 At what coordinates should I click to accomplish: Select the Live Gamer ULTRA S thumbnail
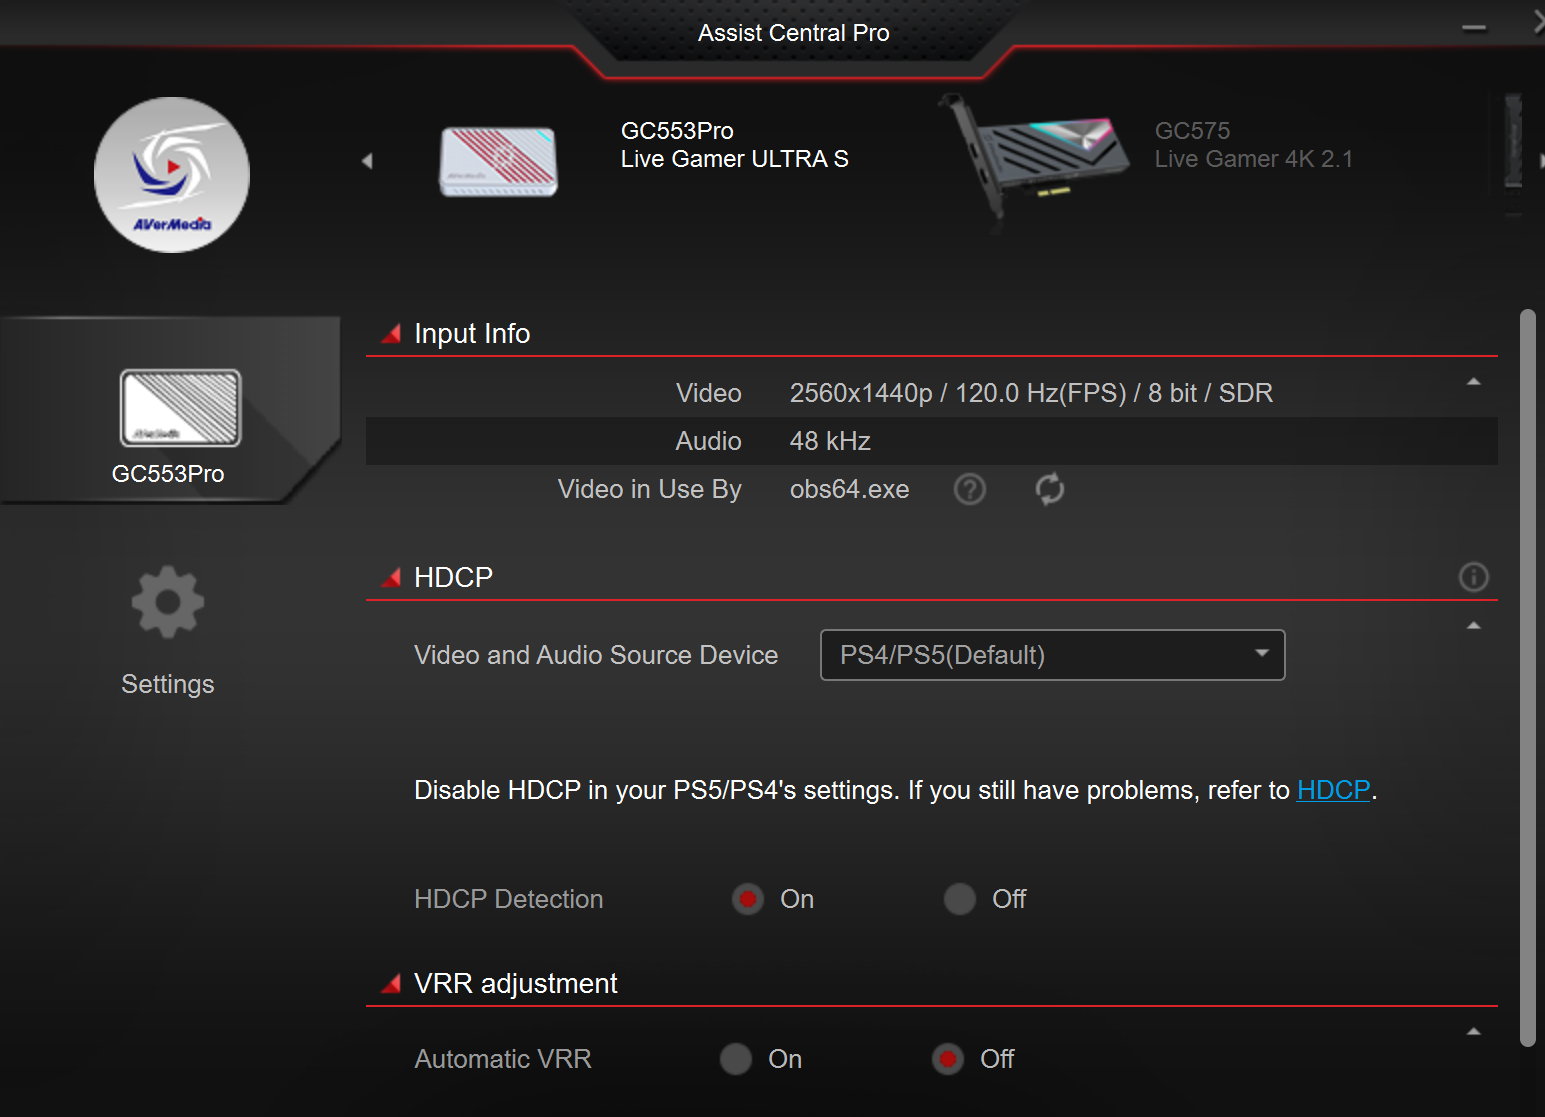(499, 161)
